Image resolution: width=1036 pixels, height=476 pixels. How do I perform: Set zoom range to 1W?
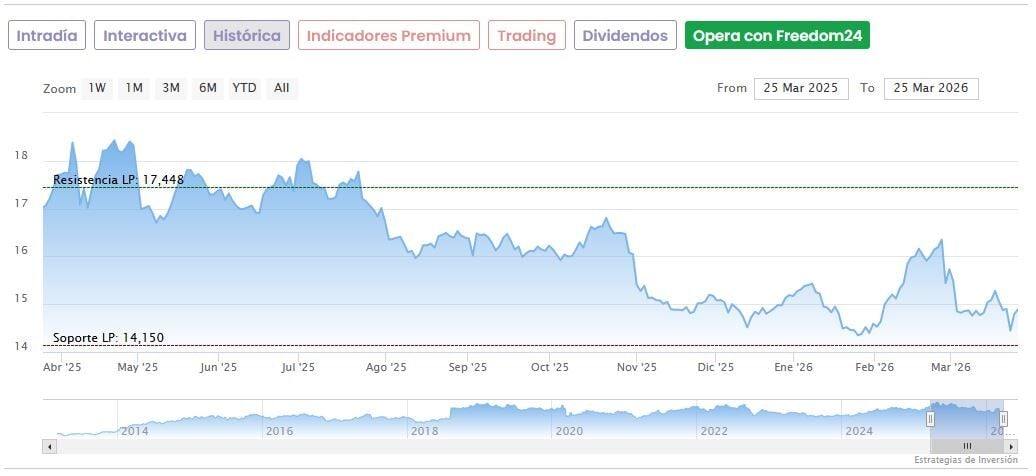point(97,88)
